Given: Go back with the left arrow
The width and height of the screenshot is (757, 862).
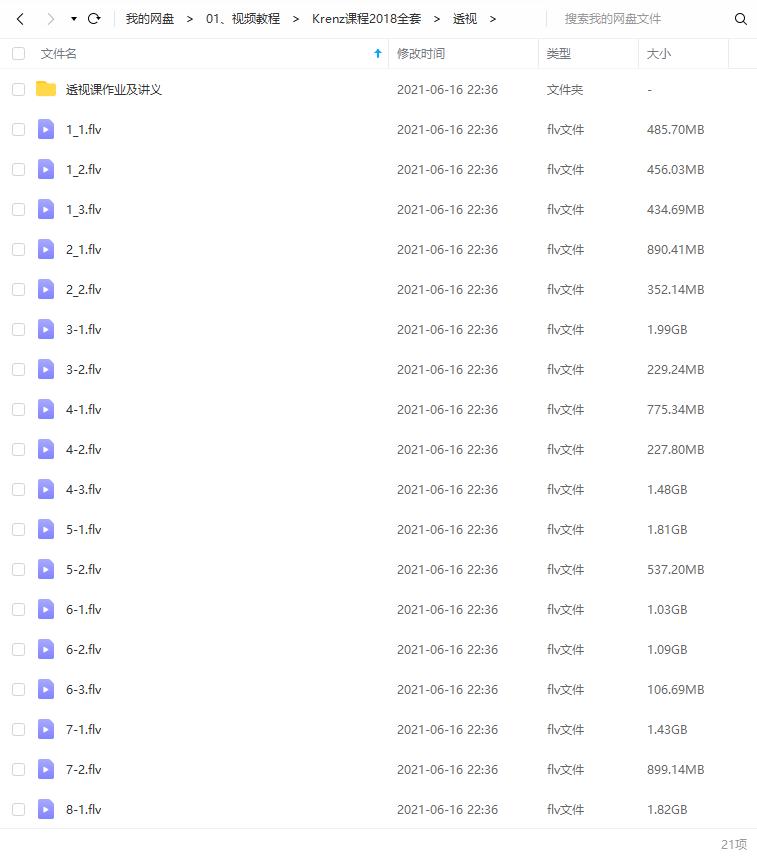Looking at the screenshot, I should 20,19.
